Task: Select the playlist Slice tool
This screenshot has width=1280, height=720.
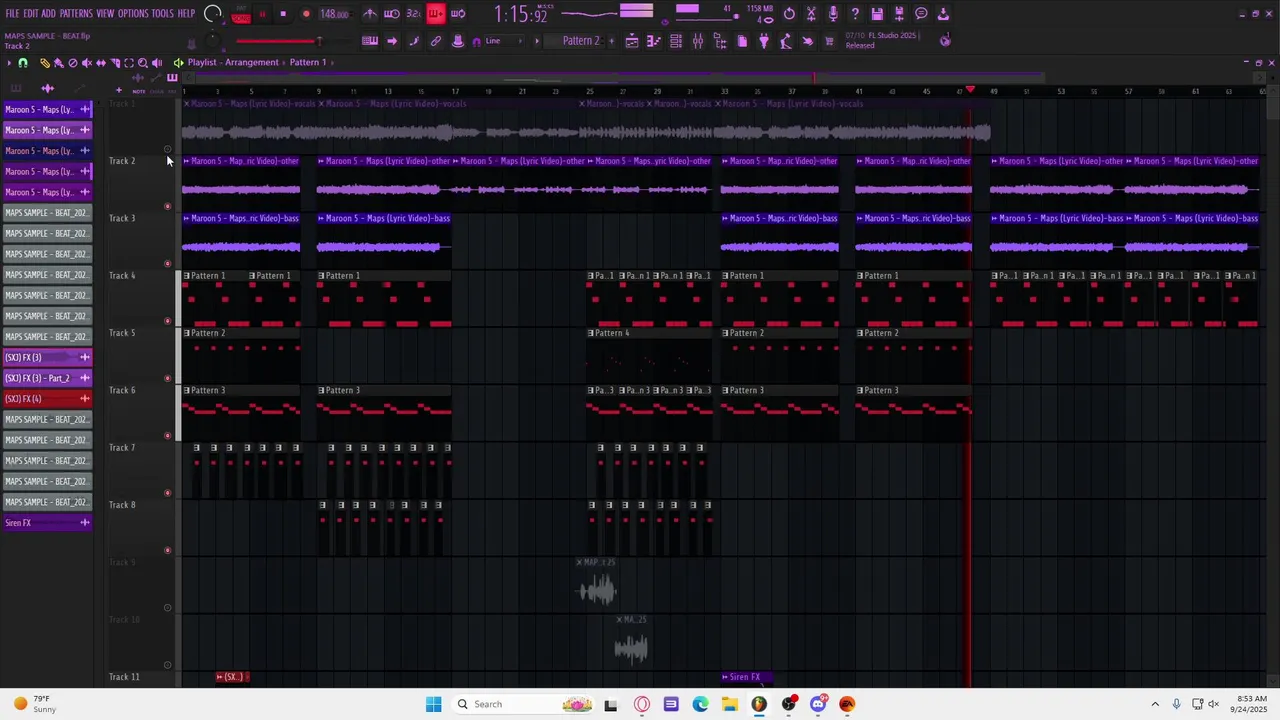Action: 115,63
